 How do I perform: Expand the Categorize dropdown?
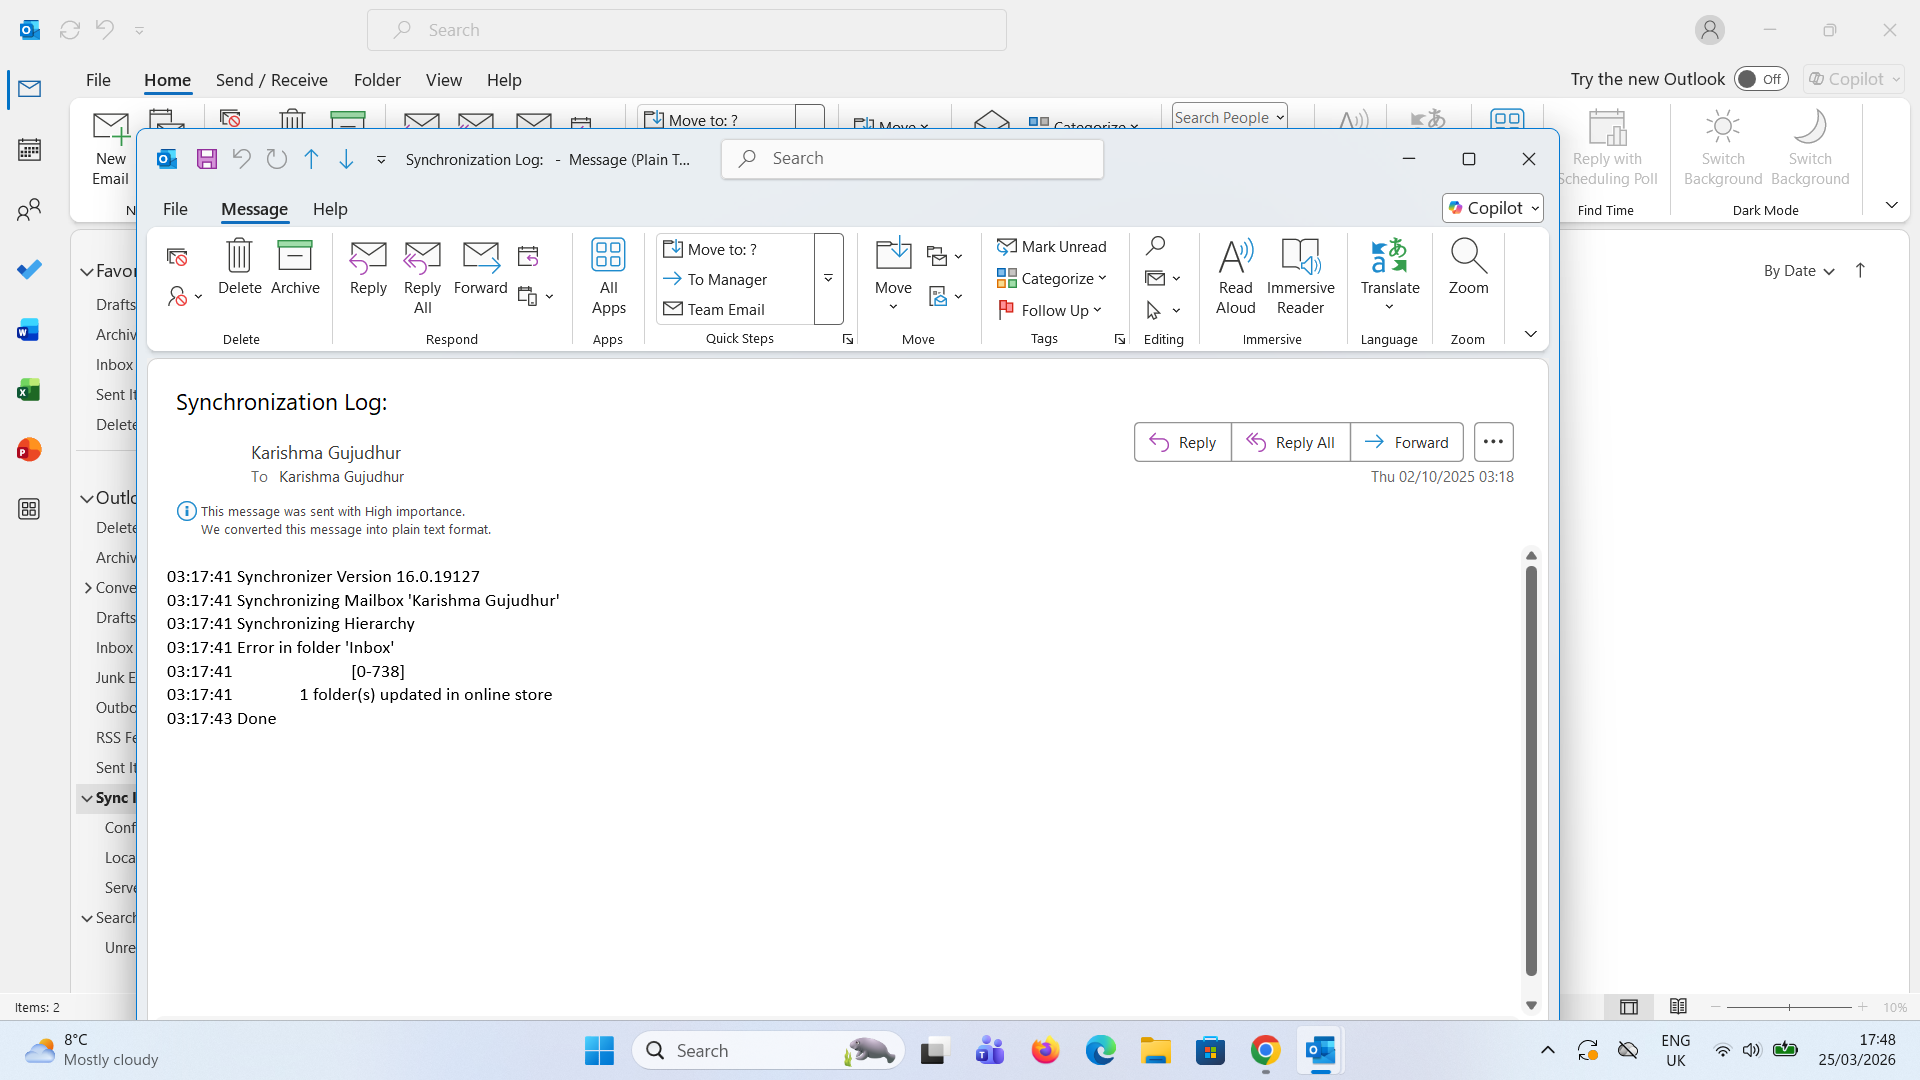[1052, 279]
